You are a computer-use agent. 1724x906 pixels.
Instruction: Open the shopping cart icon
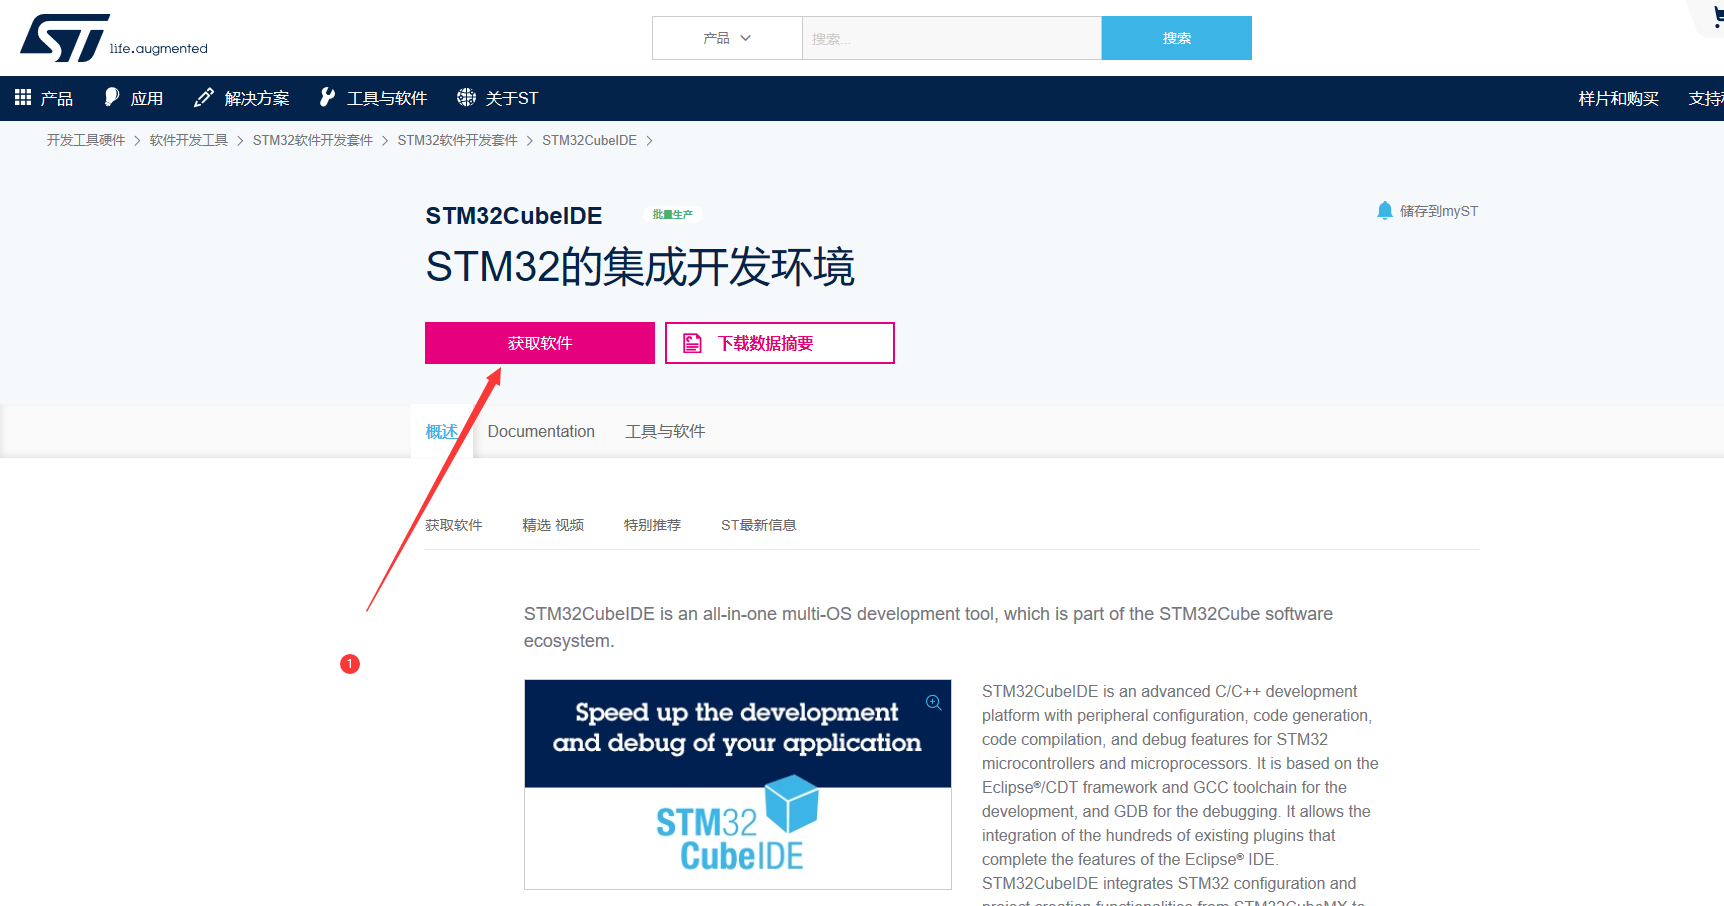(x=1717, y=17)
